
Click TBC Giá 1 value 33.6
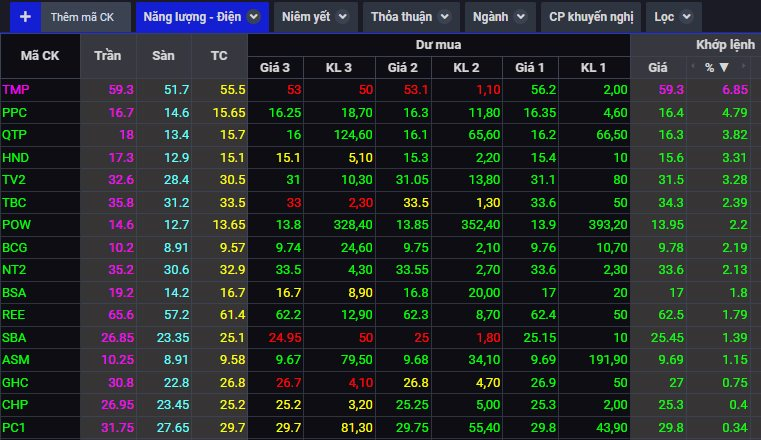click(543, 203)
